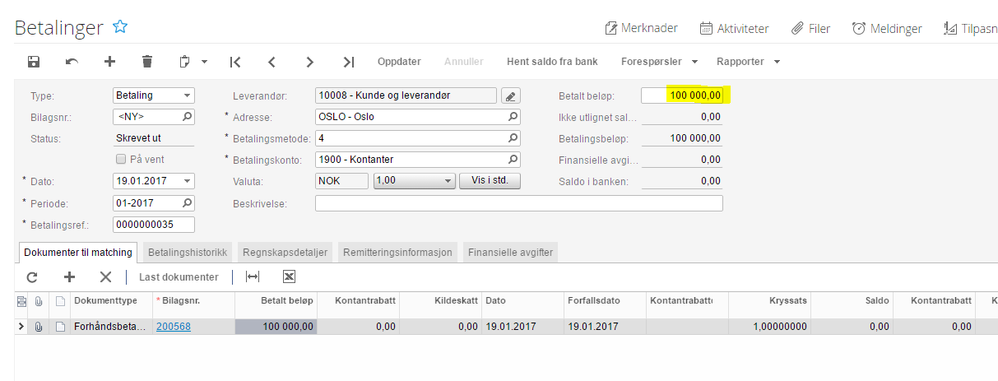Switch to the Regnskapsdetaljer tab
Image resolution: width=998 pixels, height=381 pixels.
[x=285, y=253]
